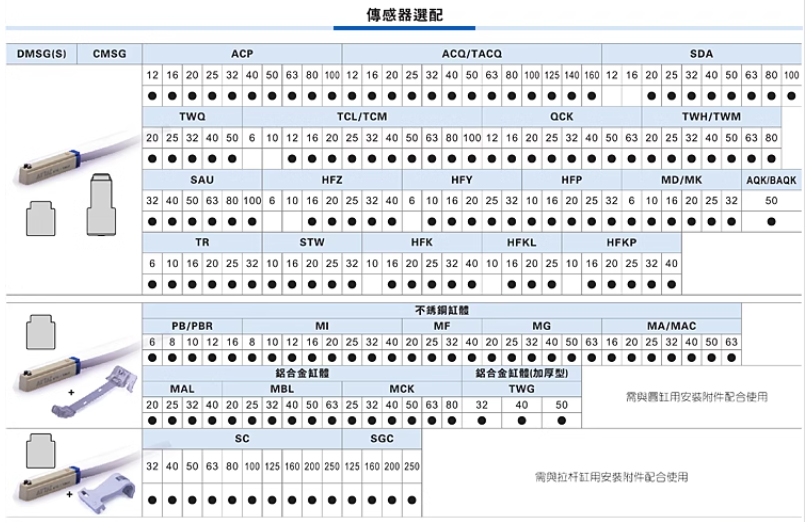The height and width of the screenshot is (522, 806).
Task: Click the SC series header
Action: pyautogui.click(x=242, y=438)
